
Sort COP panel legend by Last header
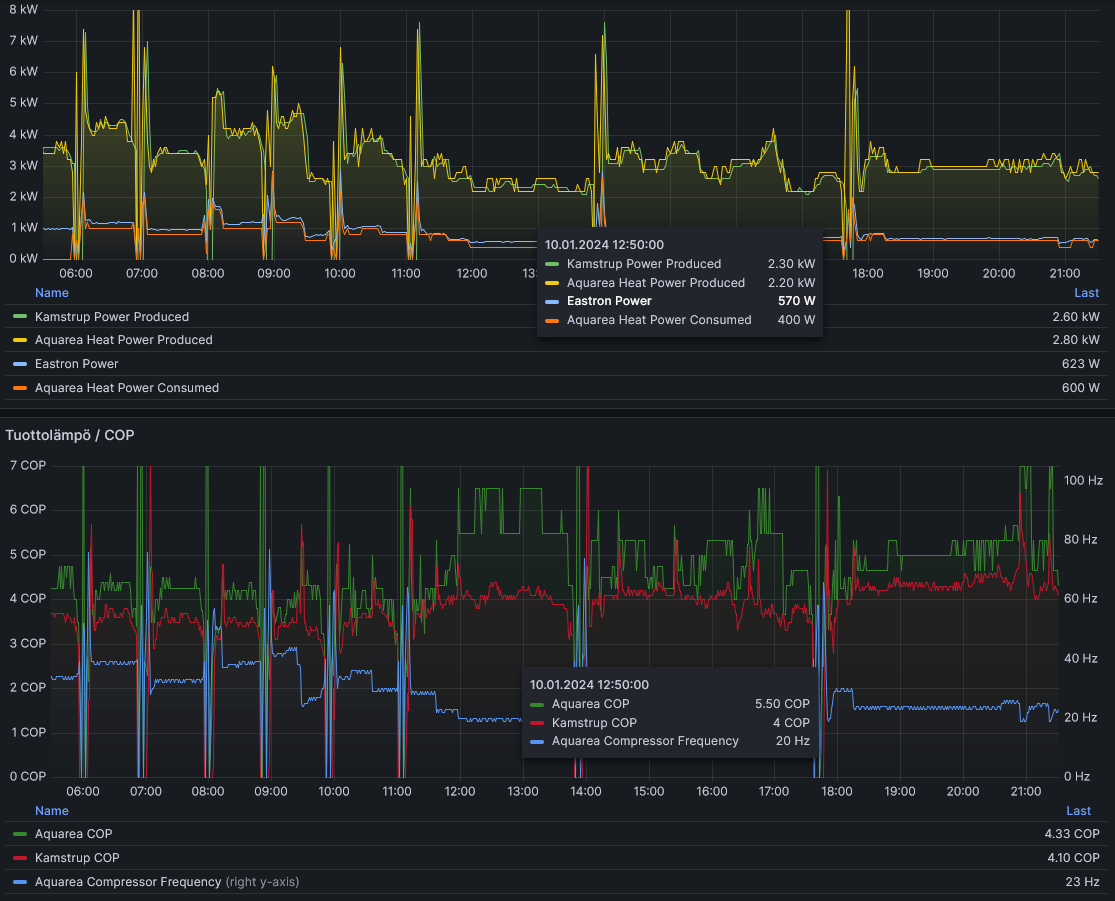coord(1079,811)
